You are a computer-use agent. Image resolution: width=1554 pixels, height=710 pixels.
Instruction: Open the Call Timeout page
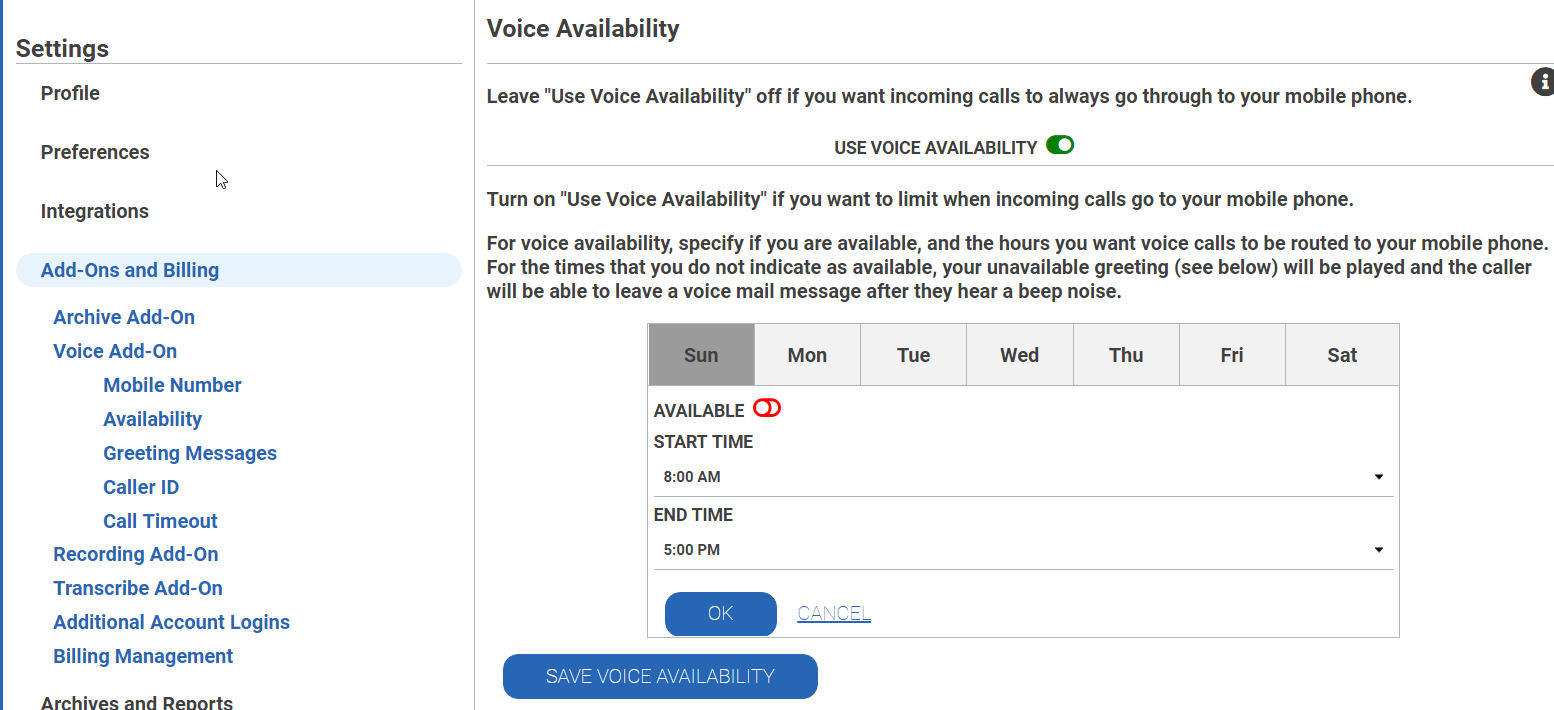[x=160, y=521]
